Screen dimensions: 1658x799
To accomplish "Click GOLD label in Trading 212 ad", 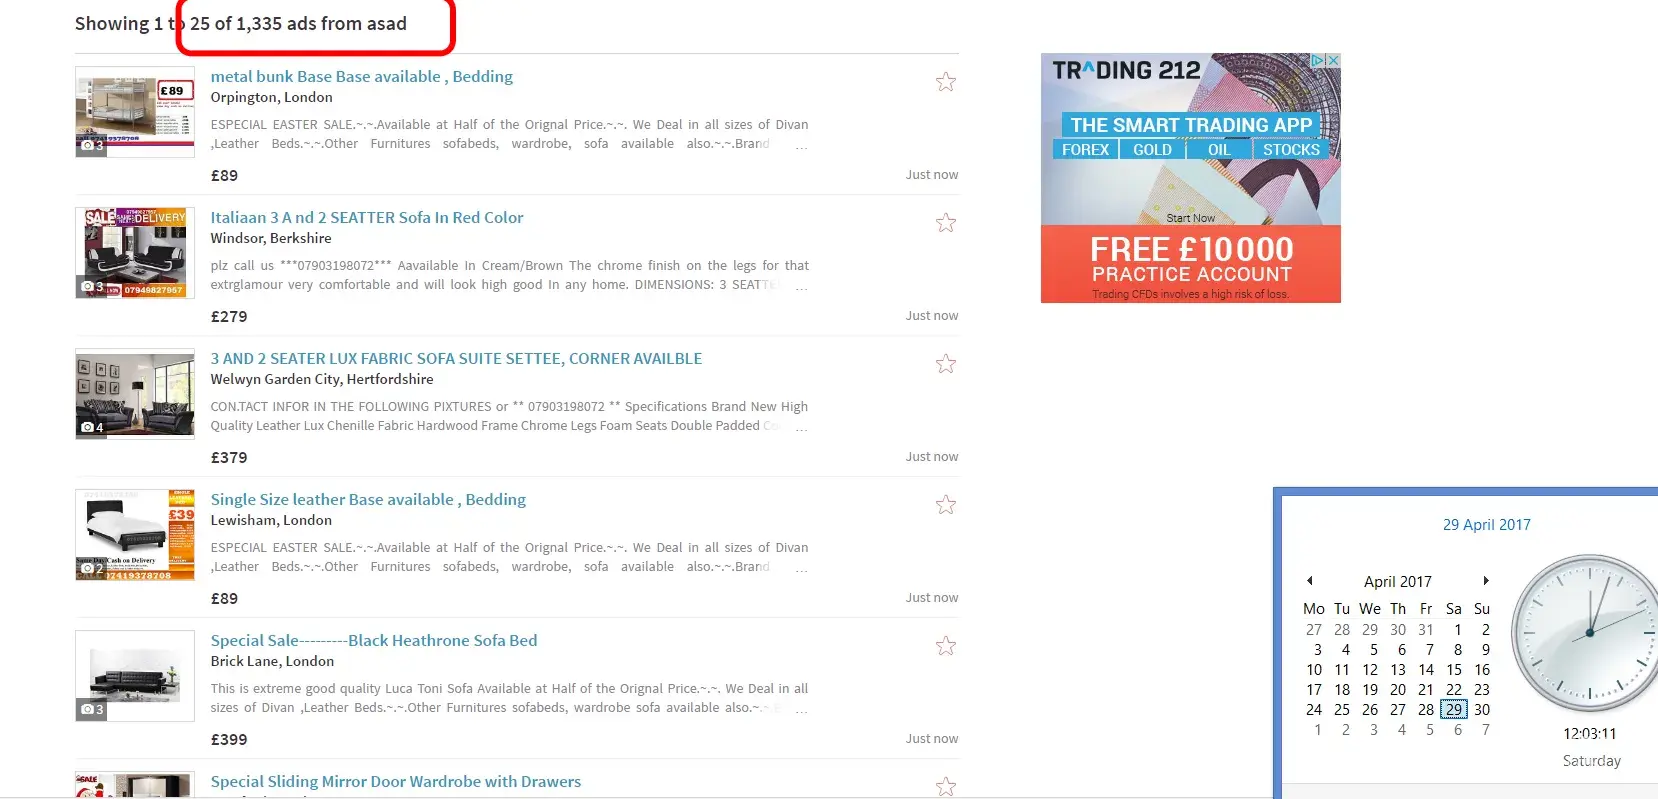I will pyautogui.click(x=1152, y=150).
